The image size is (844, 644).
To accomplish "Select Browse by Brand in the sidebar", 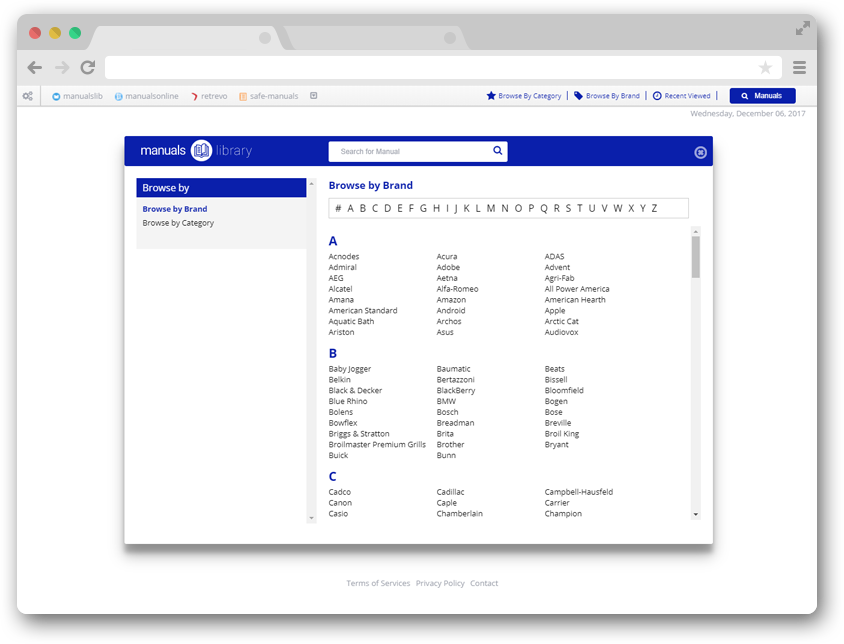I will tap(175, 209).
